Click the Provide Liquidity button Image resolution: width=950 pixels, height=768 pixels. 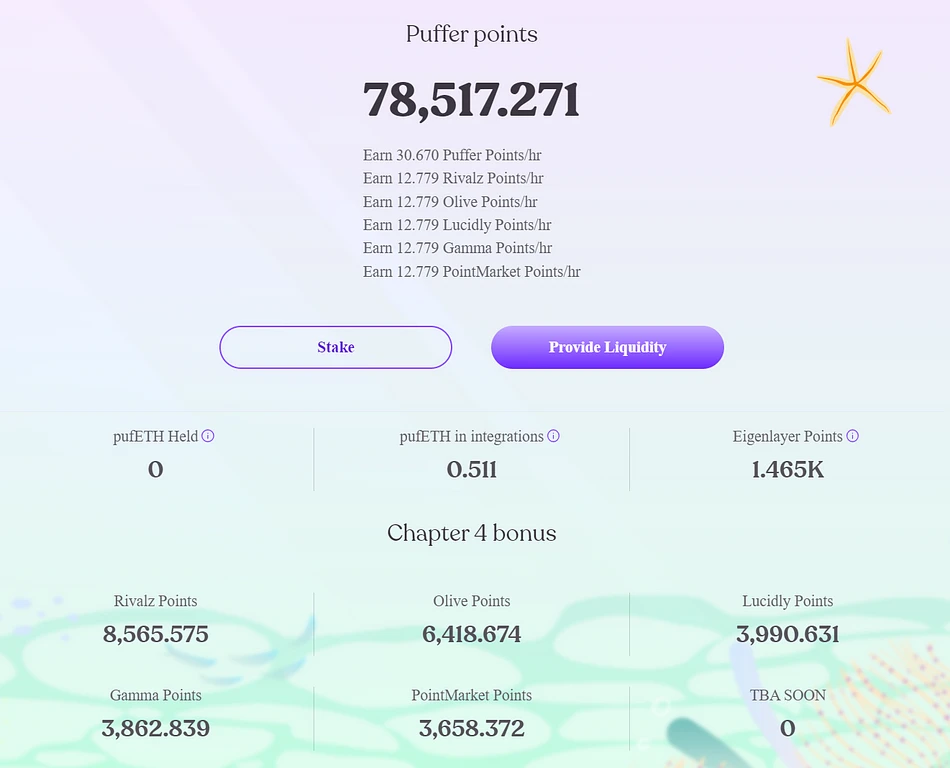[607, 347]
